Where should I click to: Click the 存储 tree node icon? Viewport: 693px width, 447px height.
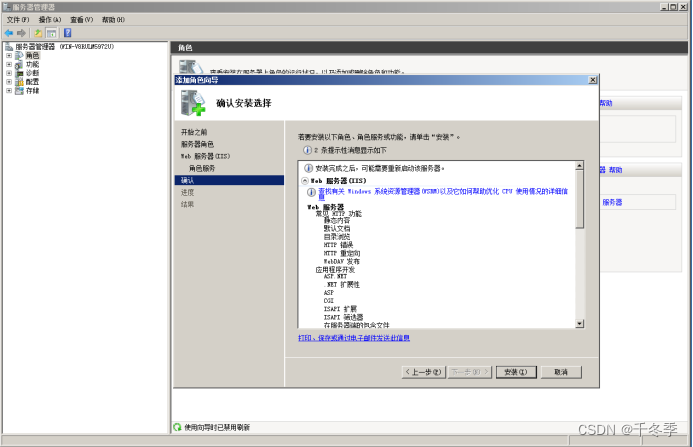point(19,91)
